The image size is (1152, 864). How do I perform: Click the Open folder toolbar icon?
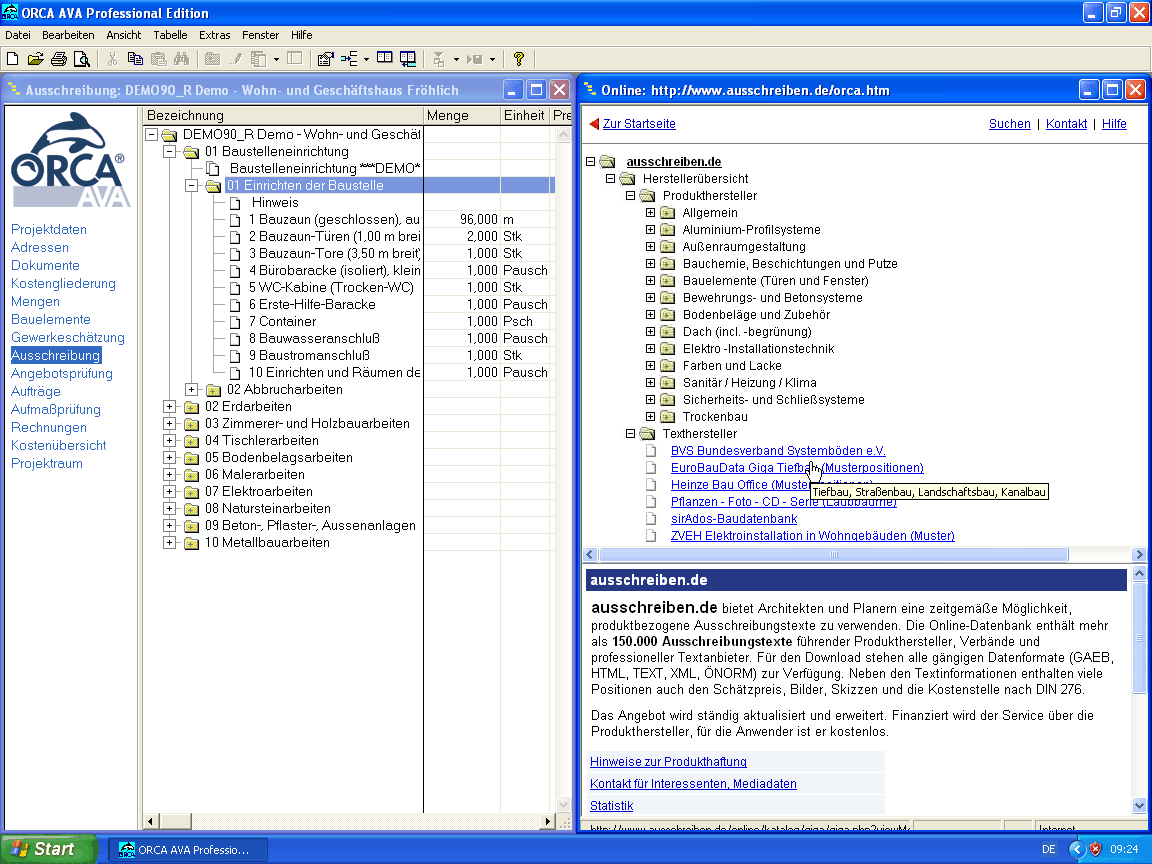tap(36, 59)
